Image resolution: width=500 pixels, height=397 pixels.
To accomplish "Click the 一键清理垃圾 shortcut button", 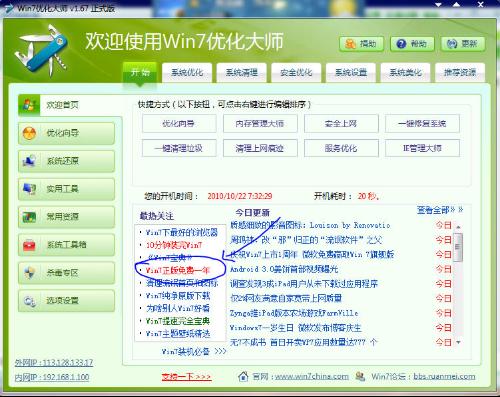I will (179, 148).
